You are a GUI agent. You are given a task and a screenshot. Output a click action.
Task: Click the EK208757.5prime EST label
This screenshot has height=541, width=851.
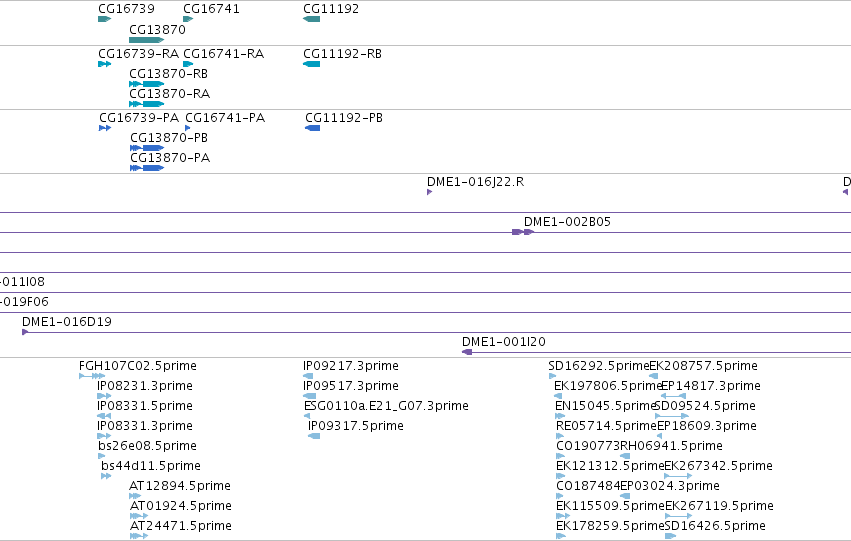tap(703, 366)
